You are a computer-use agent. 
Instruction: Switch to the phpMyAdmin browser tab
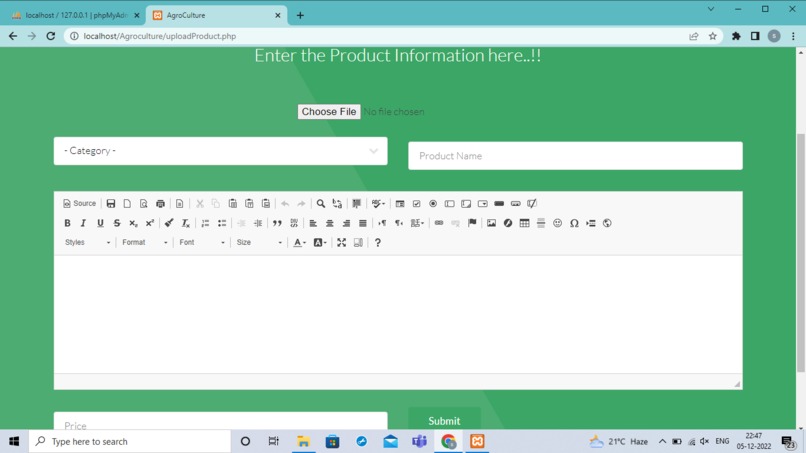point(76,15)
